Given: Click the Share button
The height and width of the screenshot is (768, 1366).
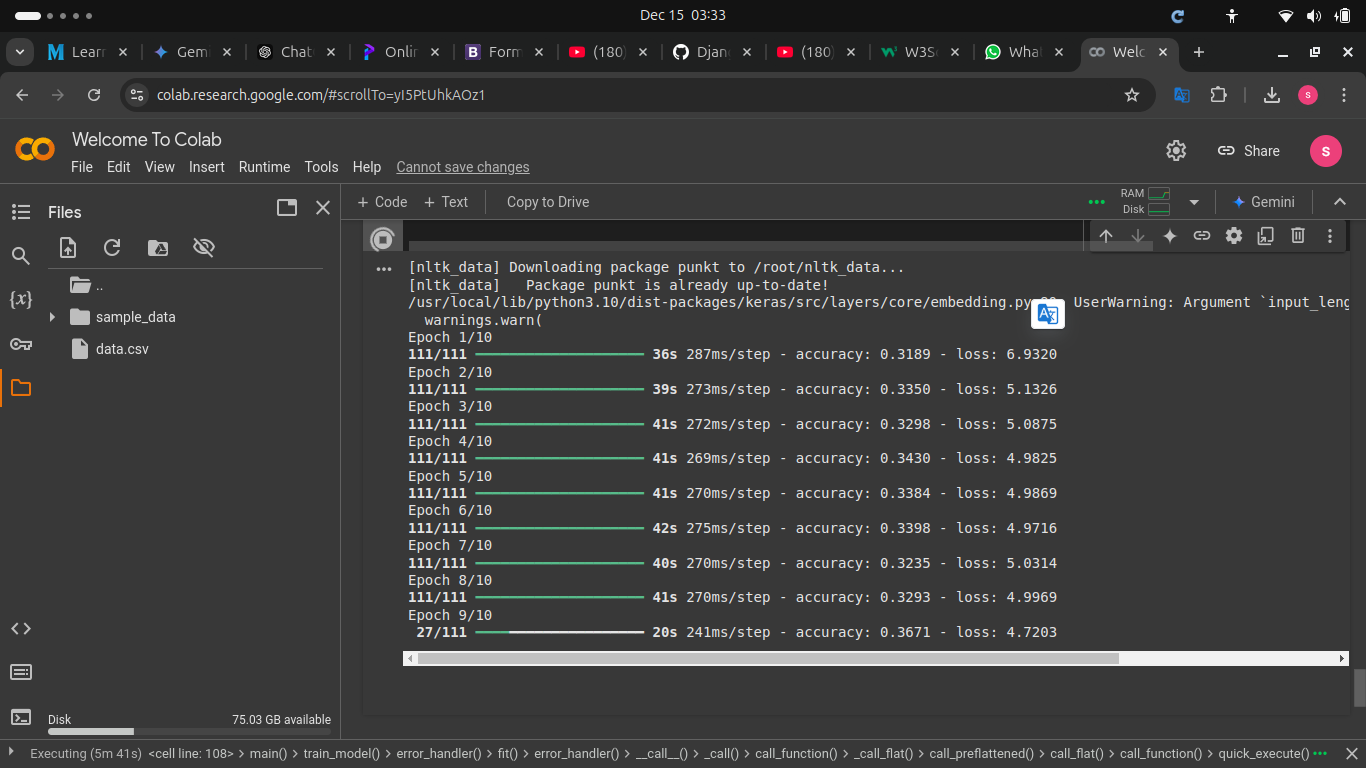Looking at the screenshot, I should (x=1249, y=151).
